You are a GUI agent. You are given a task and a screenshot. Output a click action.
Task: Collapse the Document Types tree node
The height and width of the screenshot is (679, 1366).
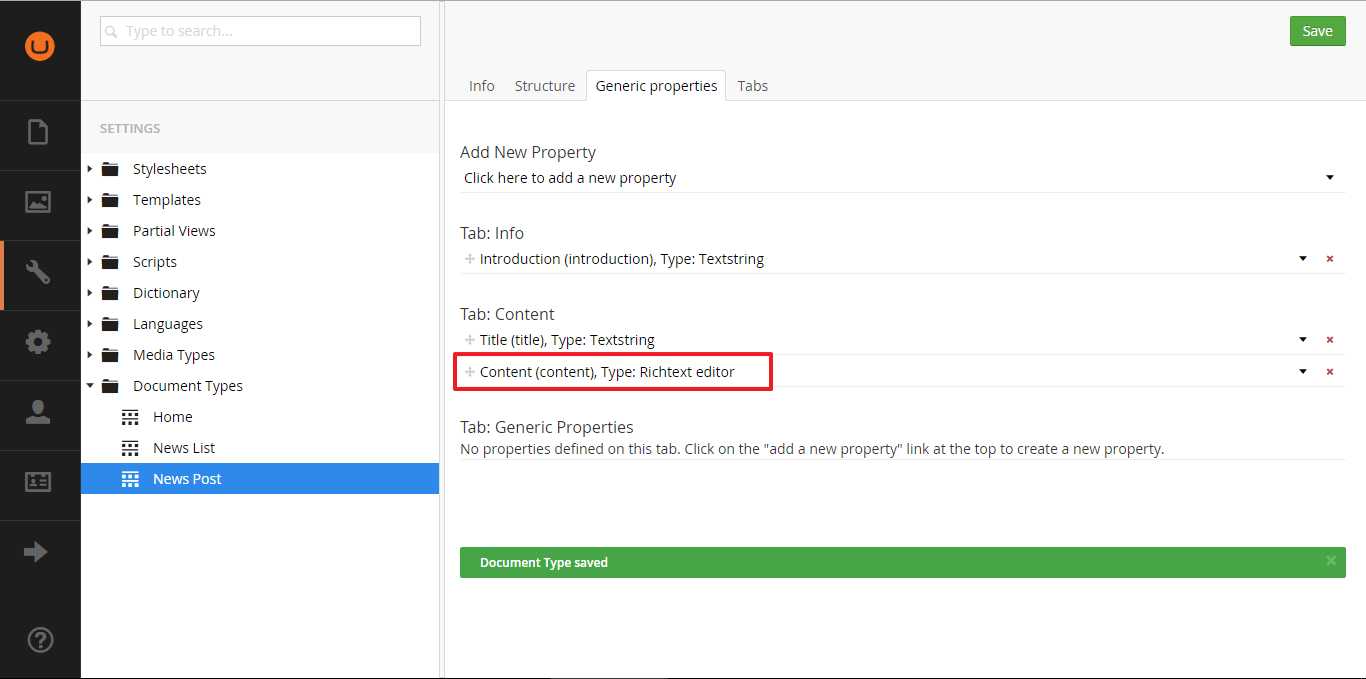90,386
